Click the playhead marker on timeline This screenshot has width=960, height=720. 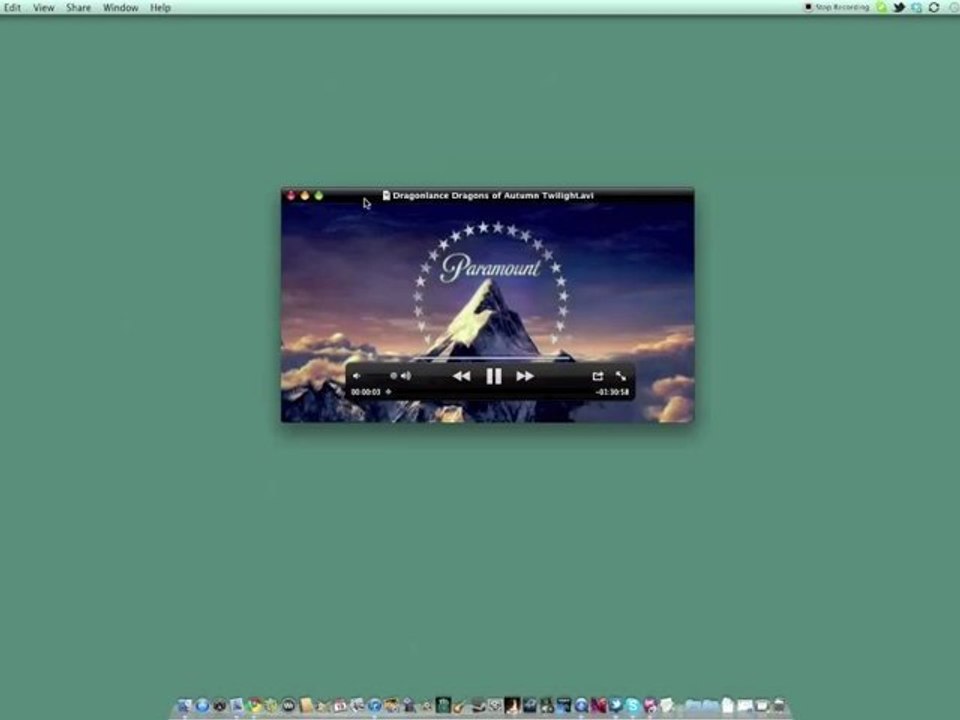(x=388, y=392)
